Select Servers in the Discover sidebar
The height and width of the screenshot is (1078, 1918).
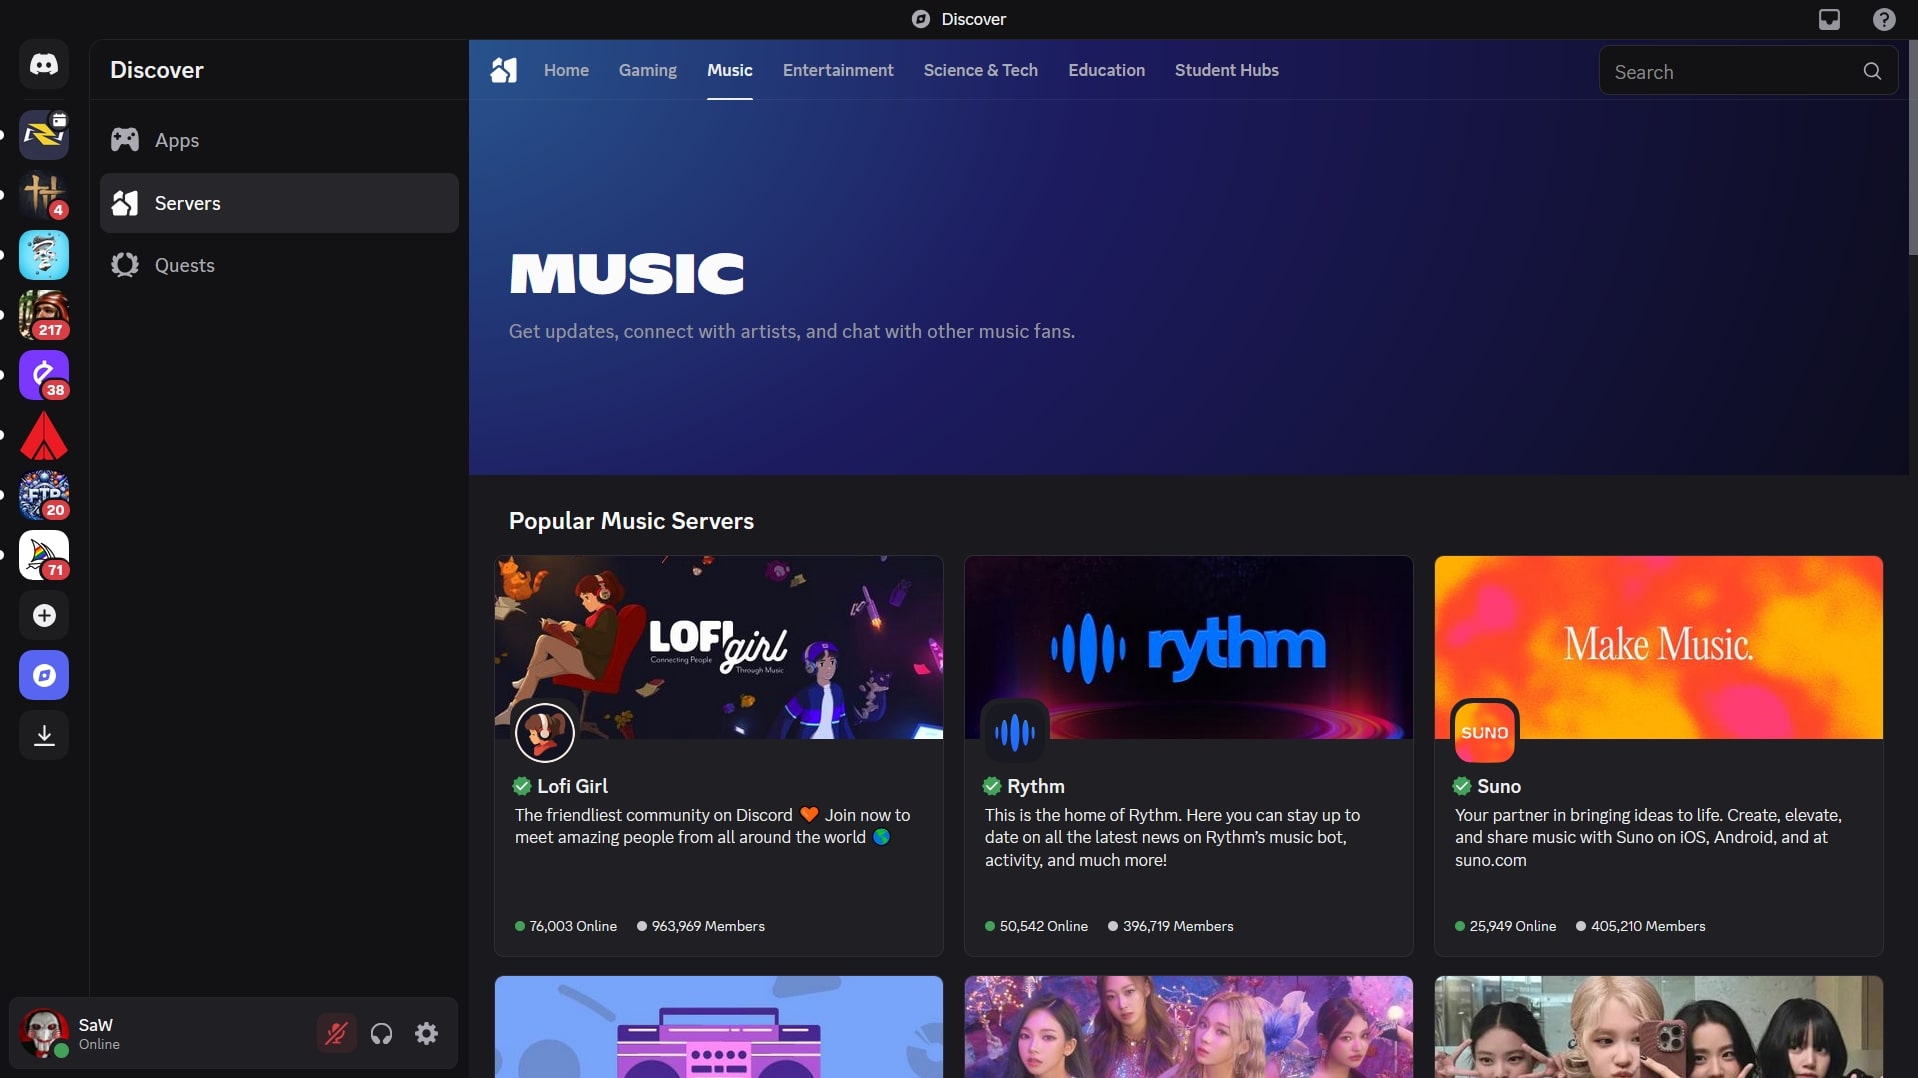click(x=279, y=203)
